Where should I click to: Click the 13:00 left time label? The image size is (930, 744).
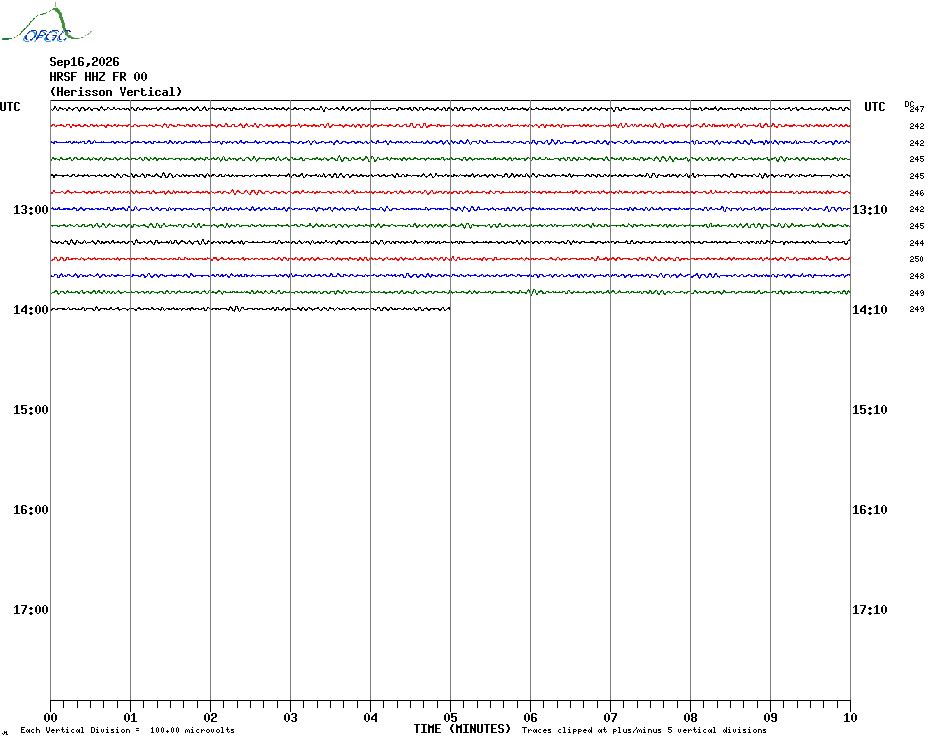(x=31, y=209)
